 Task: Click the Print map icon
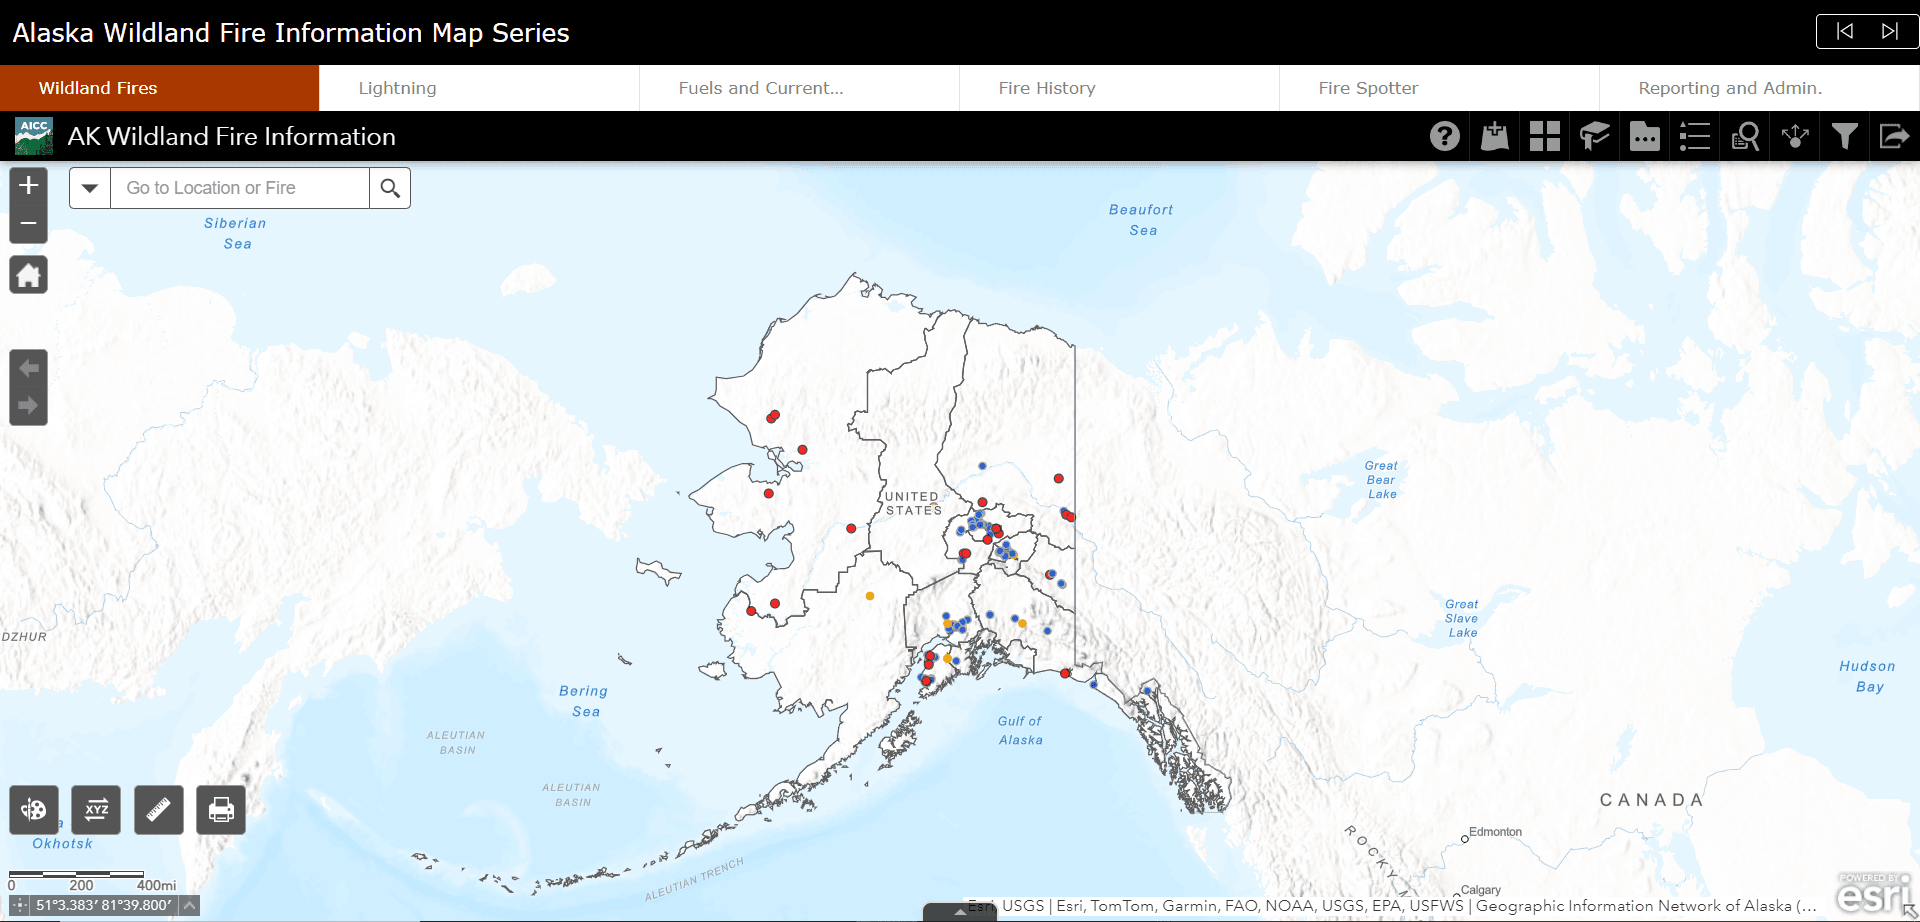pos(221,810)
